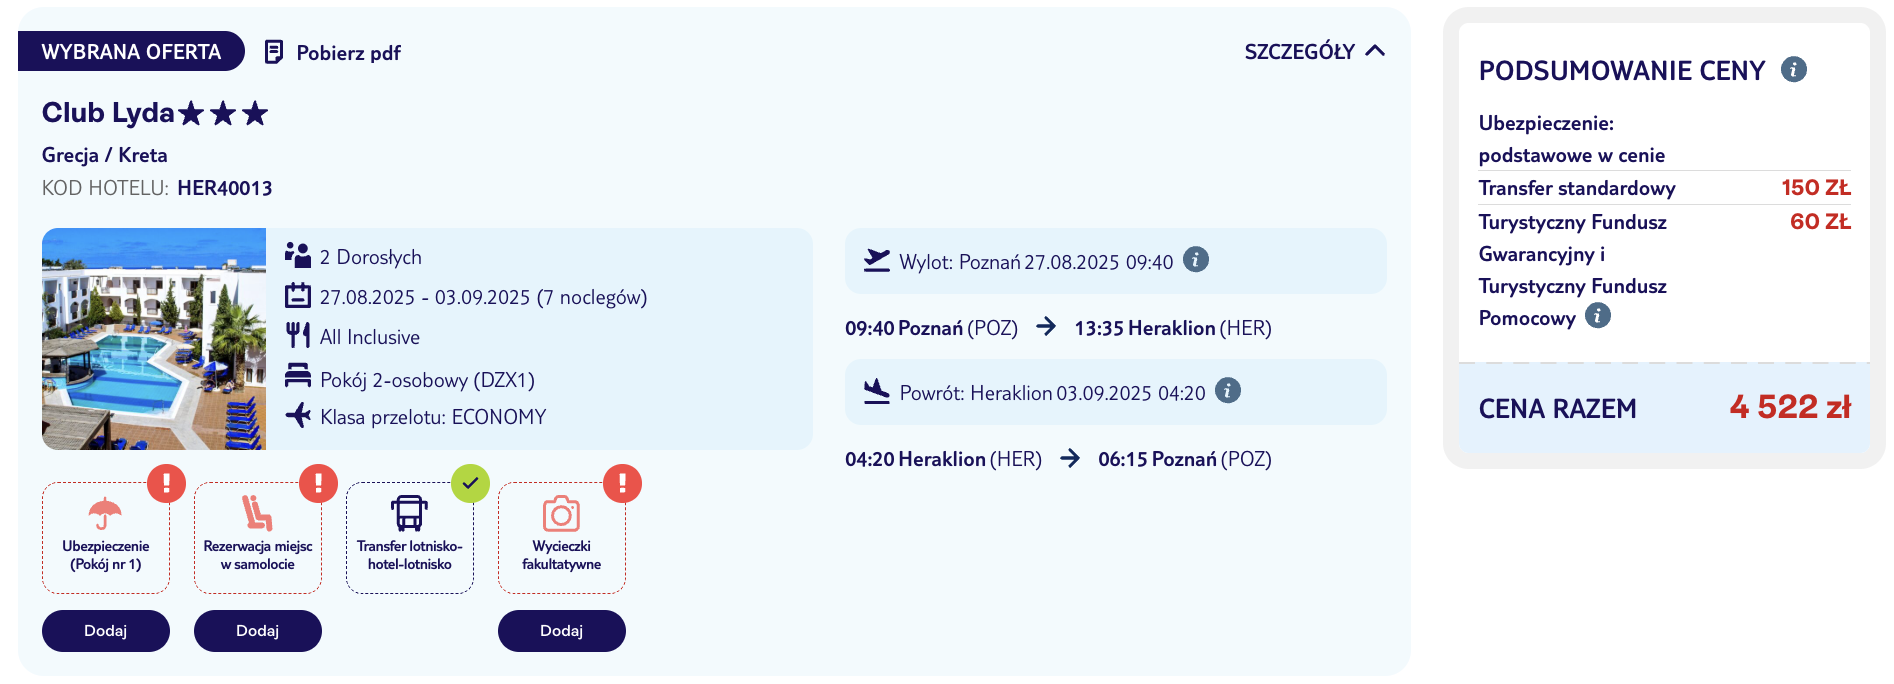
Task: Select the Ubezpieczenie umbrella icon tile
Action: point(106,538)
